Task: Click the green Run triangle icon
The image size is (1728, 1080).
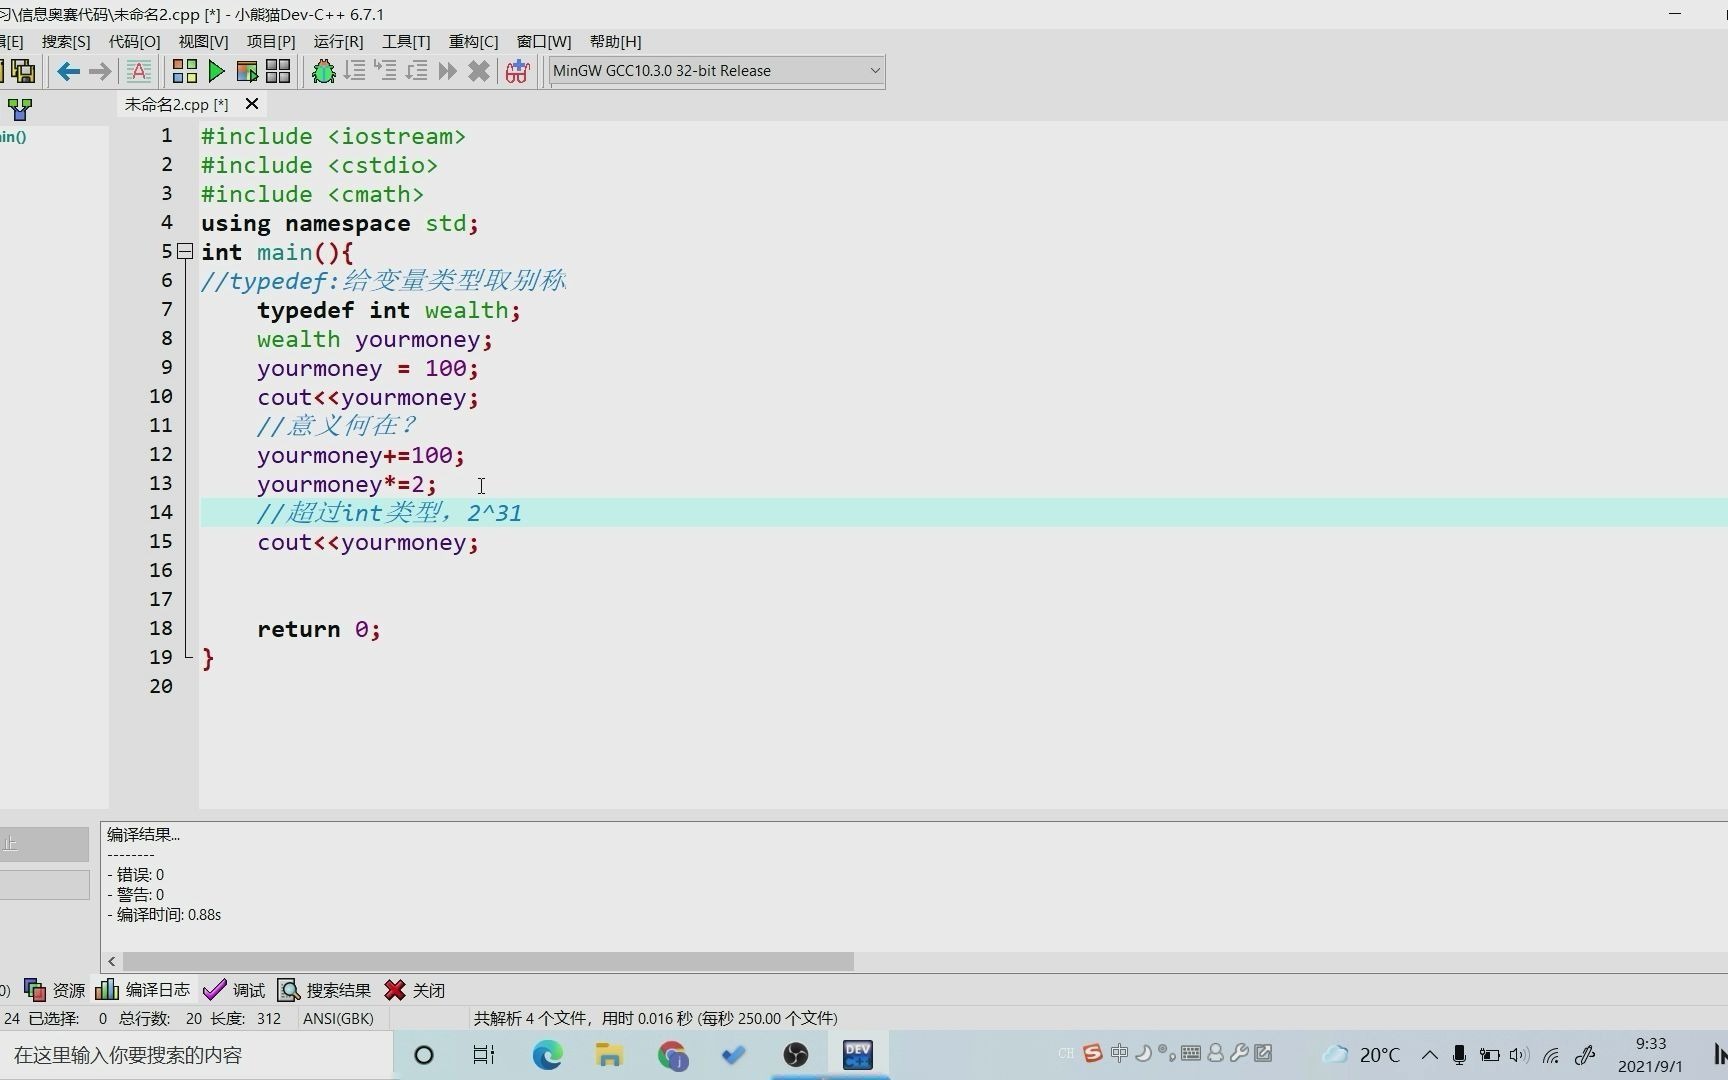Action: point(216,71)
